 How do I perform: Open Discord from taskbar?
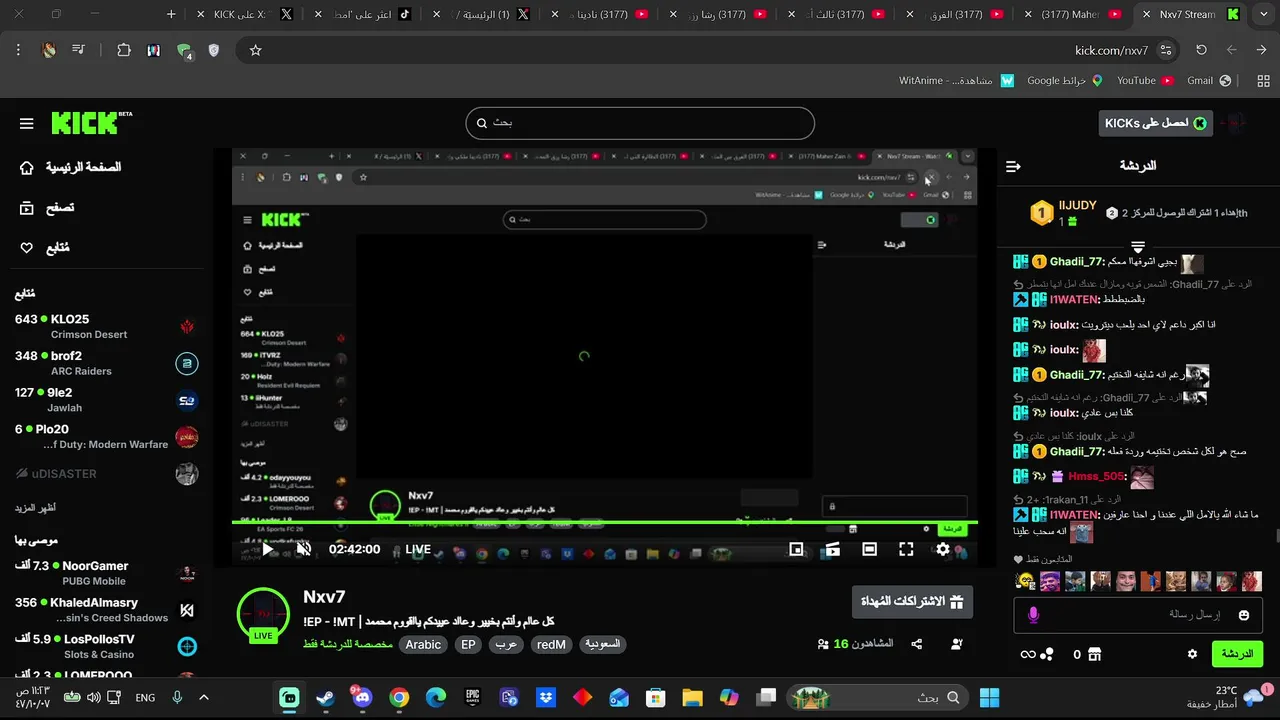361,697
